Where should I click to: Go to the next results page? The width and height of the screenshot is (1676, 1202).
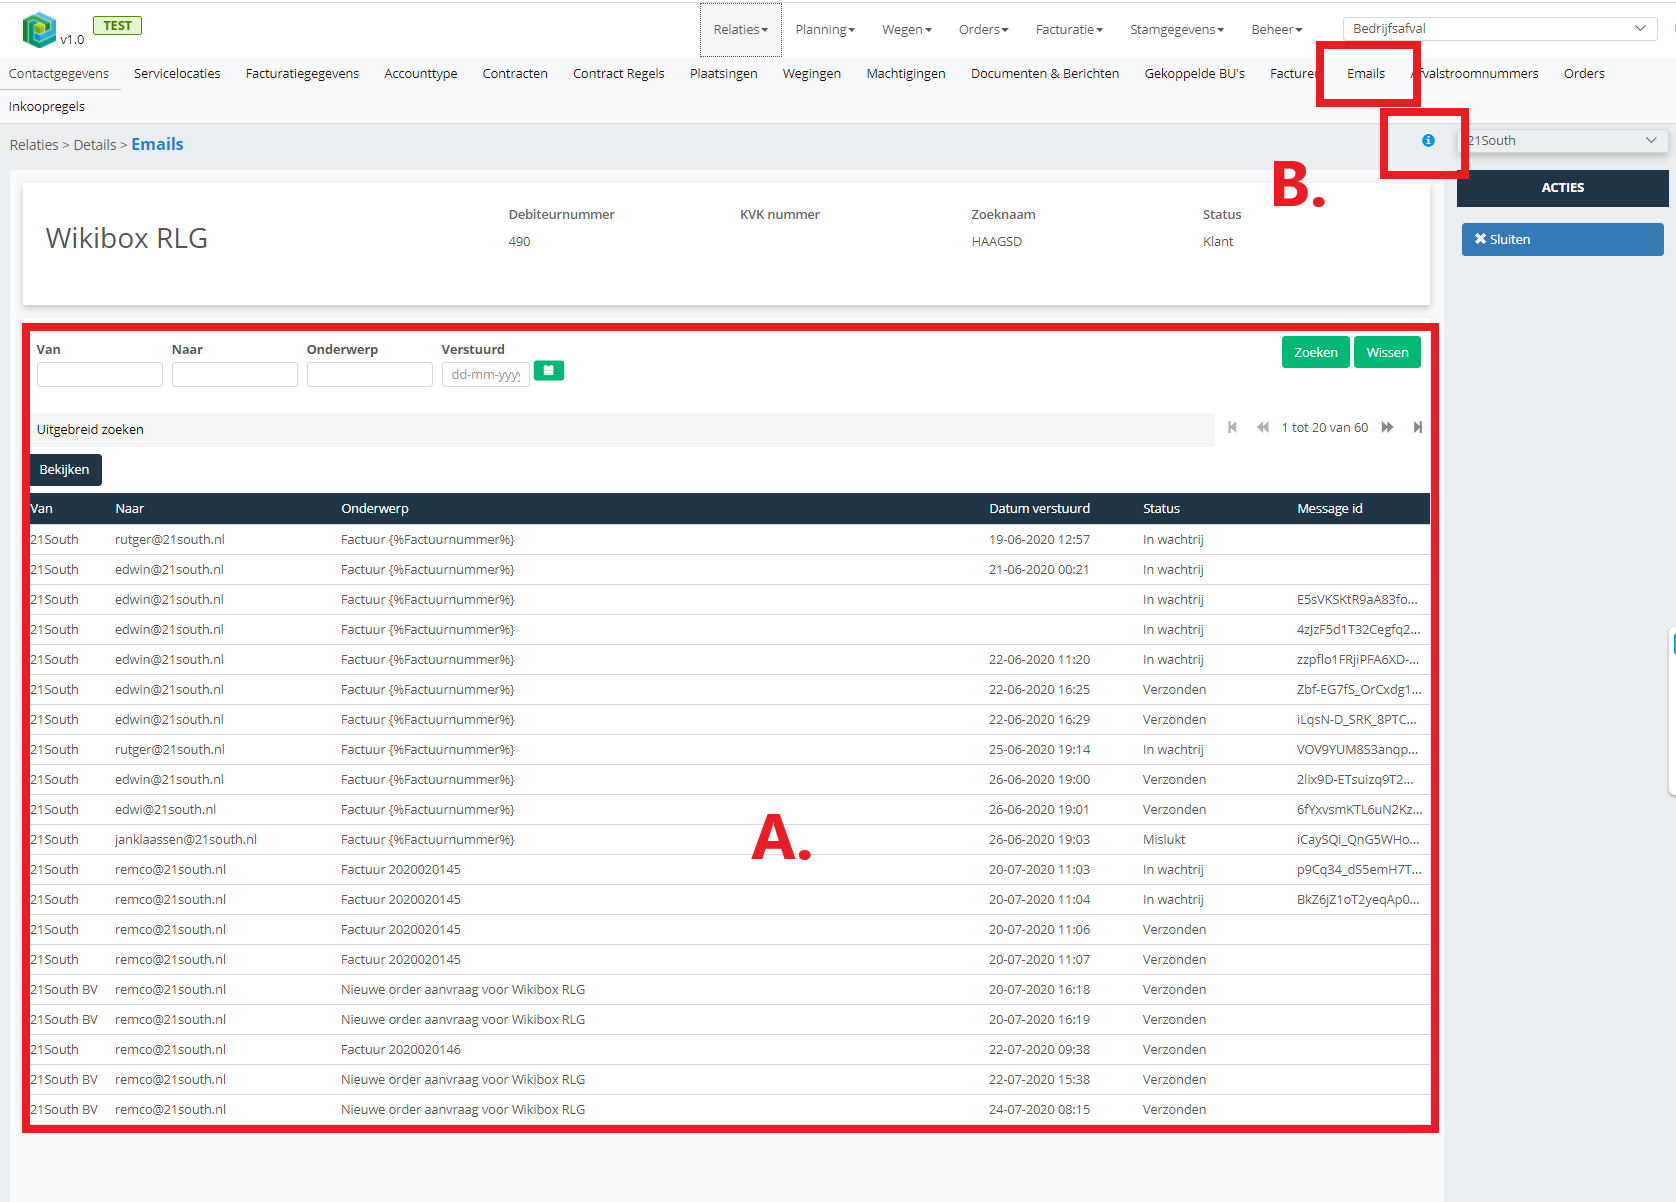(1387, 427)
